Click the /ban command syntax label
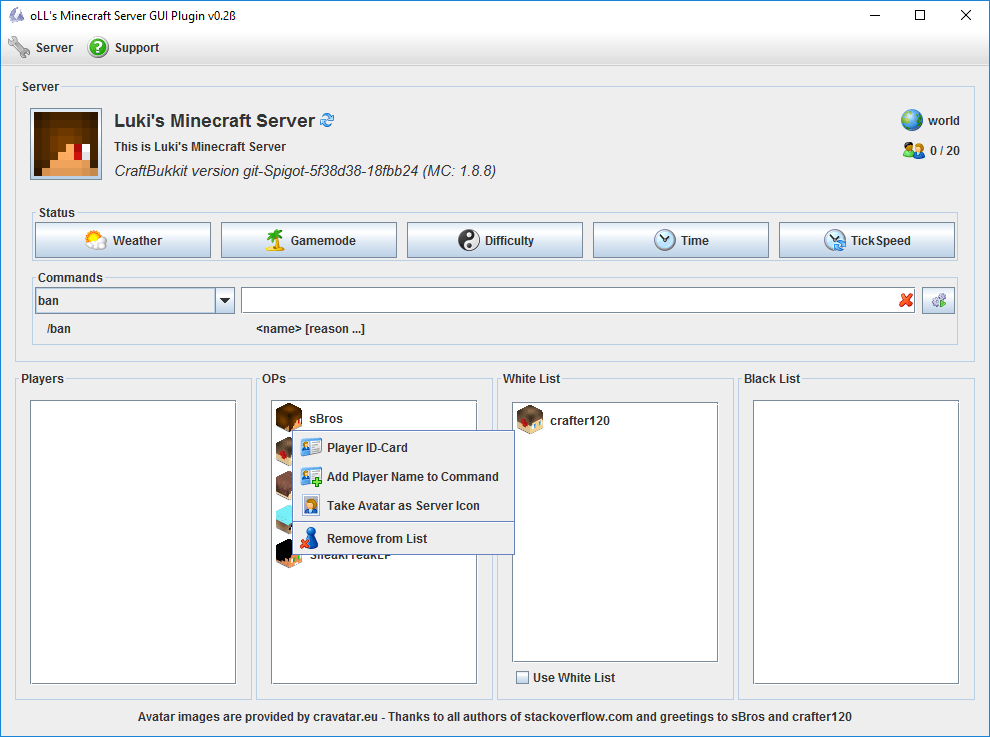Viewport: 990px width, 737px height. (59, 328)
